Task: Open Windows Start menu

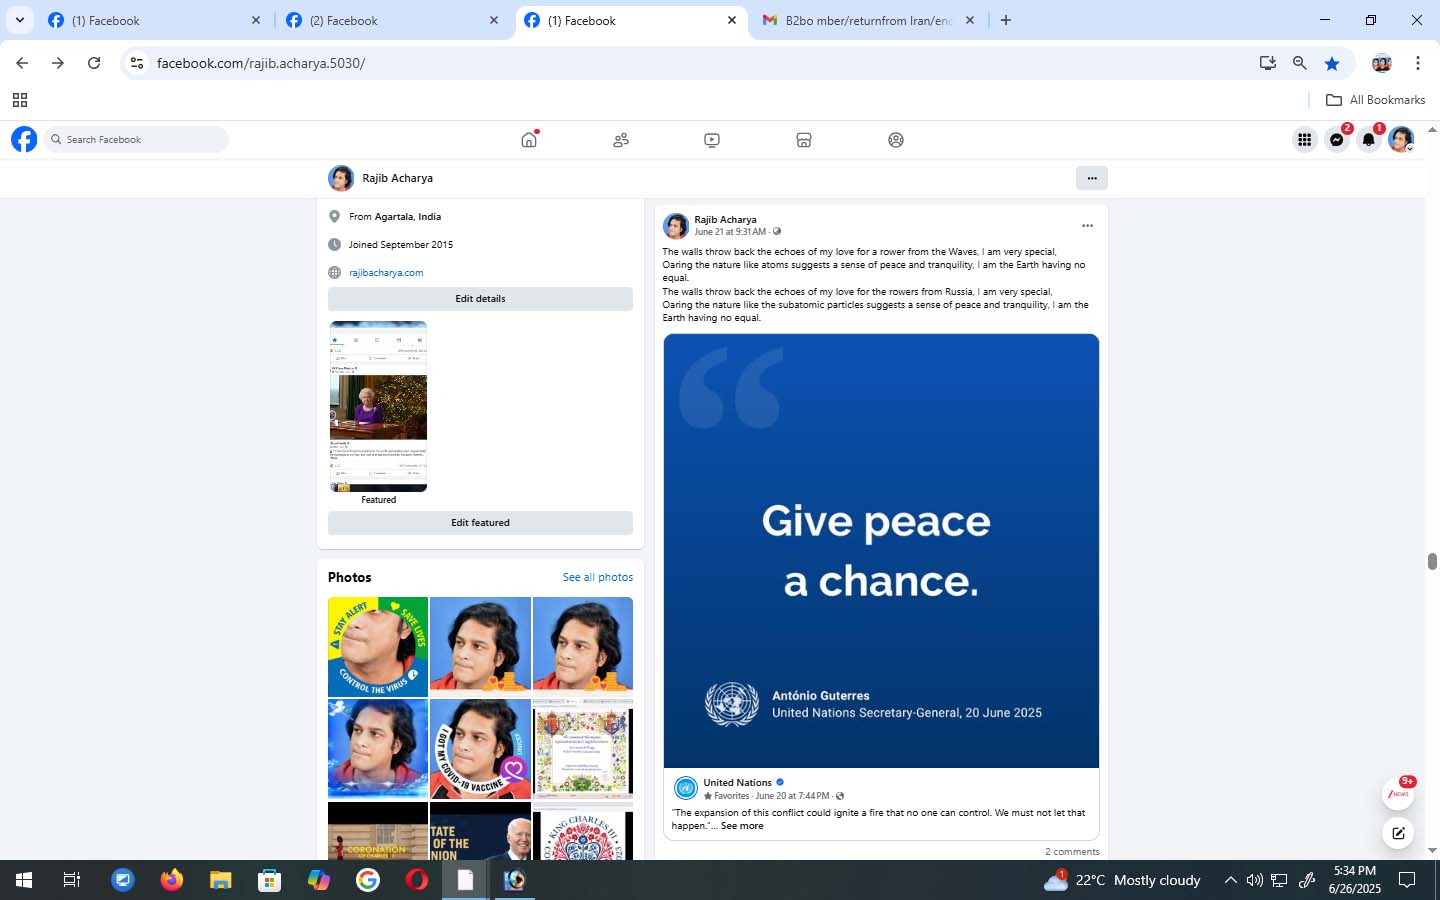Action: point(24,880)
